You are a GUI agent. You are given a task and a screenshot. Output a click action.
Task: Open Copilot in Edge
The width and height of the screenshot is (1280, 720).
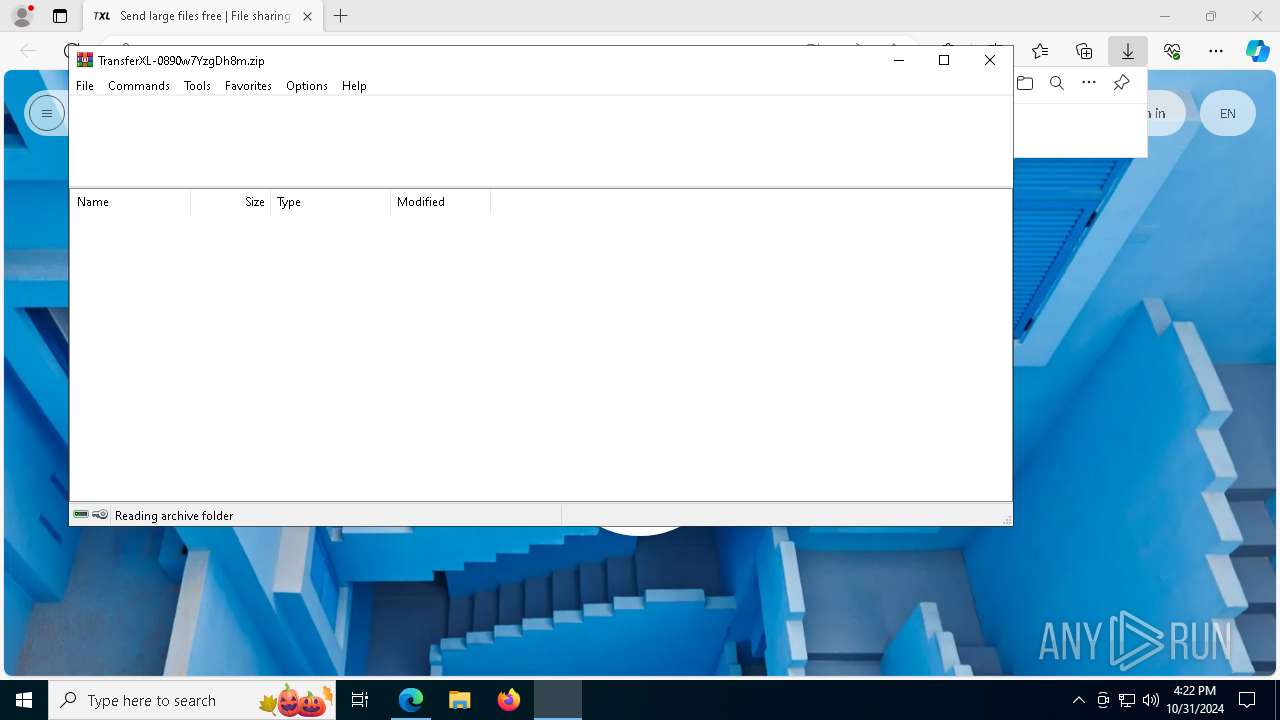(x=1258, y=51)
